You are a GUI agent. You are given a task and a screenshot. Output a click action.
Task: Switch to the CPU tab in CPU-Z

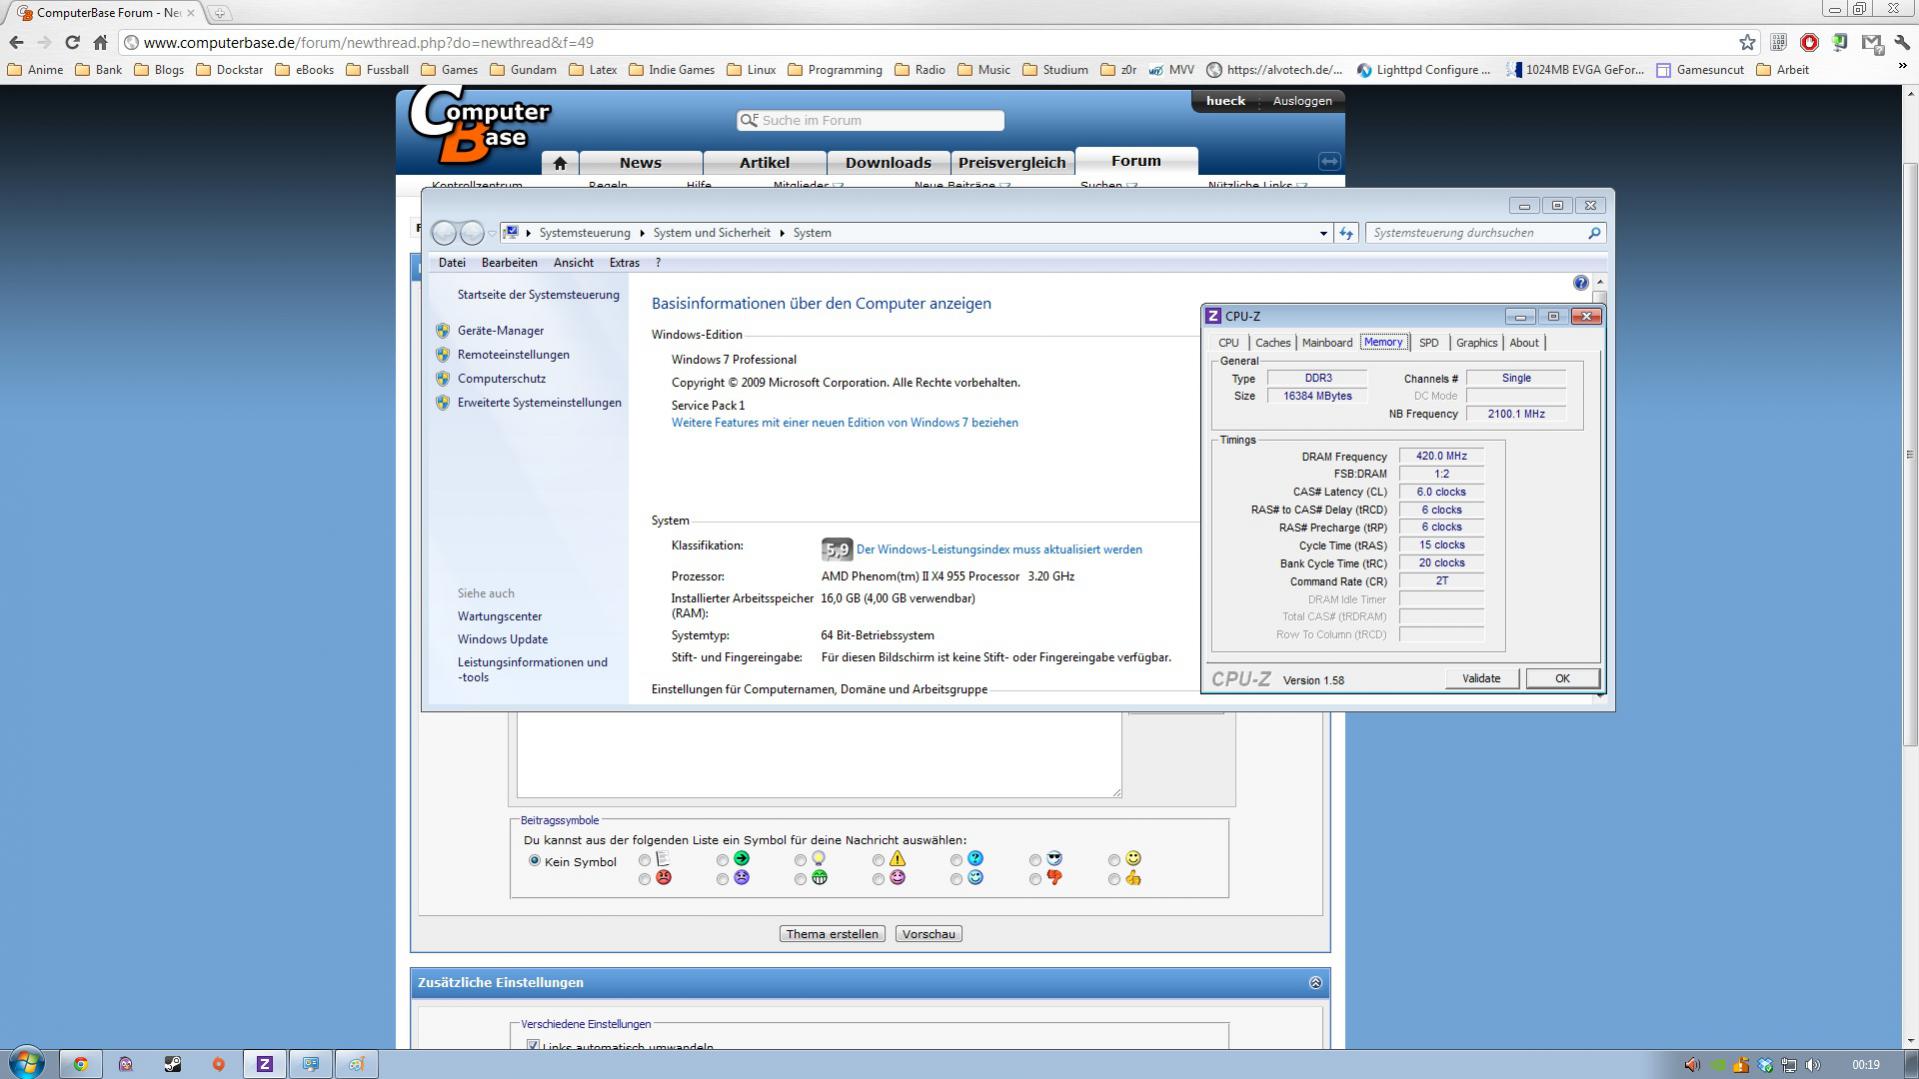1228,342
